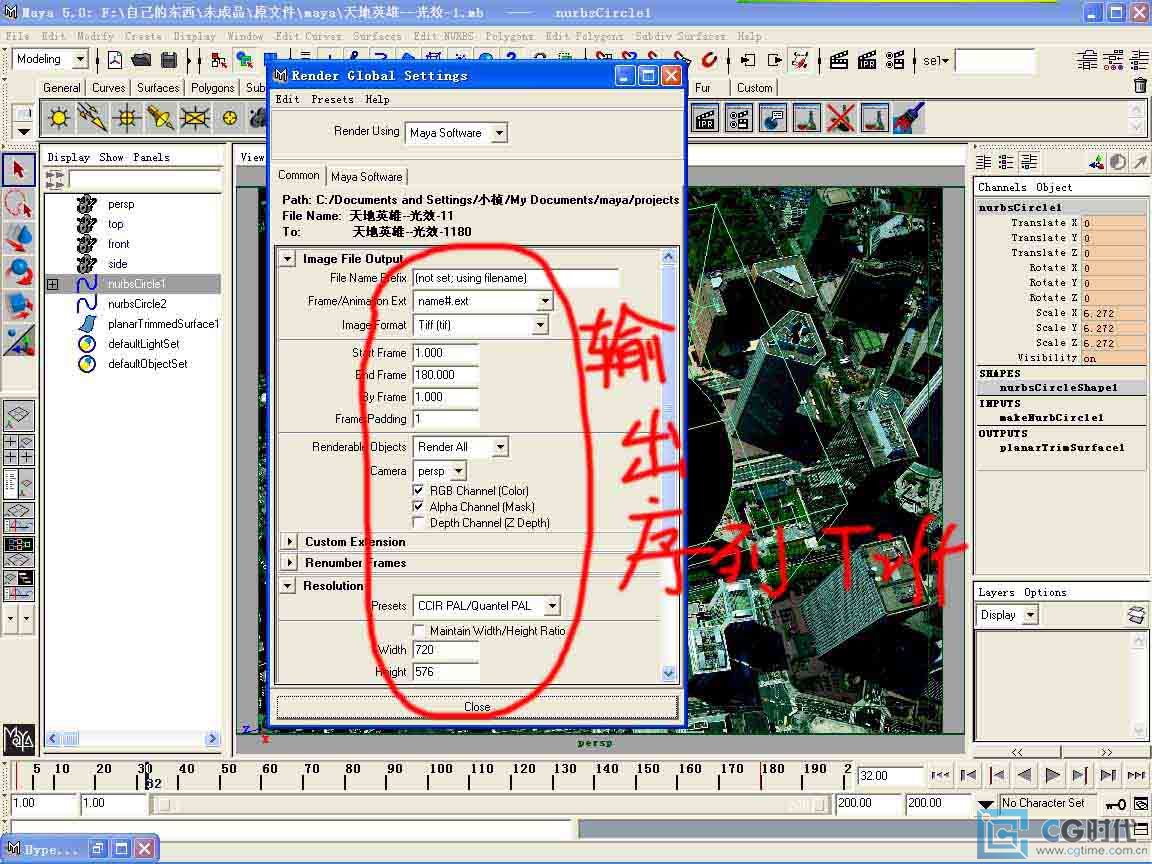Click the trash can icon beside shelf tabs
Viewport: 1152px width, 864px height.
(1140, 86)
